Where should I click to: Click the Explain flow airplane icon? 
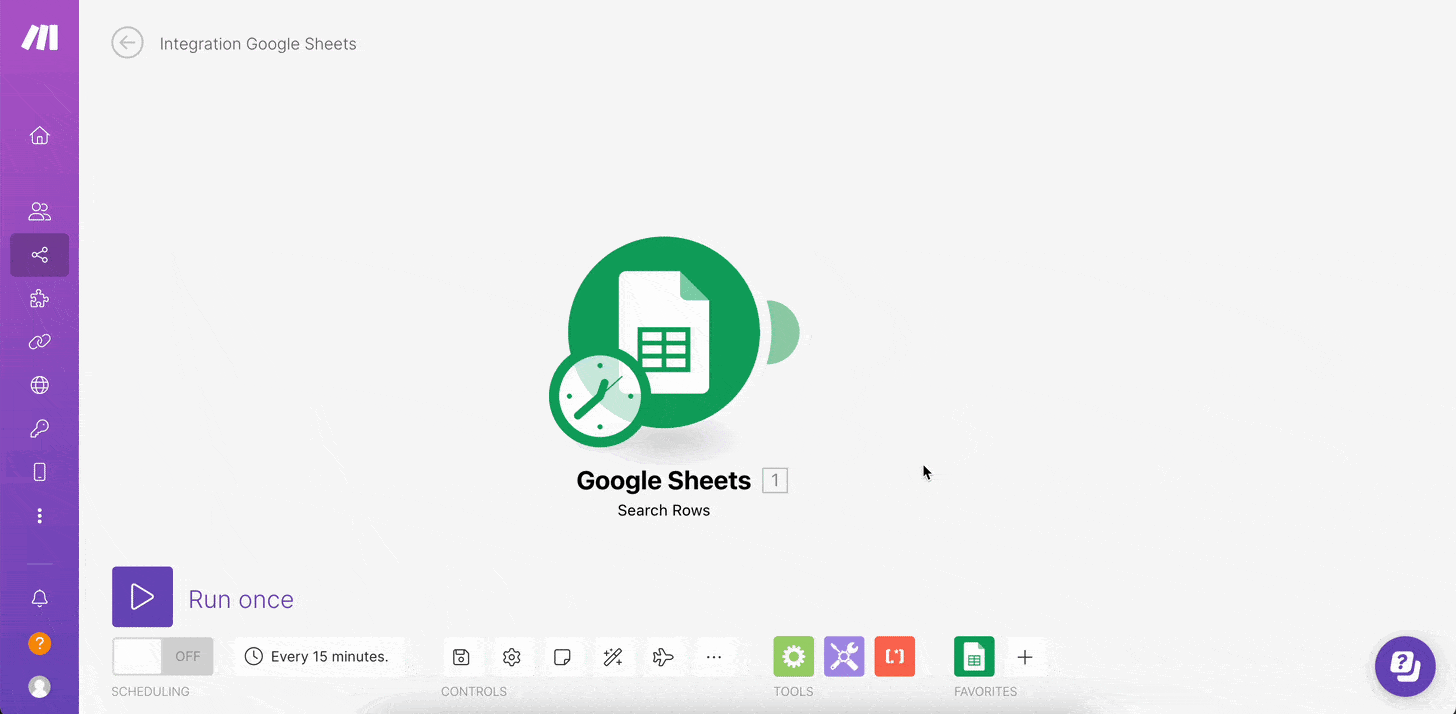coord(663,657)
